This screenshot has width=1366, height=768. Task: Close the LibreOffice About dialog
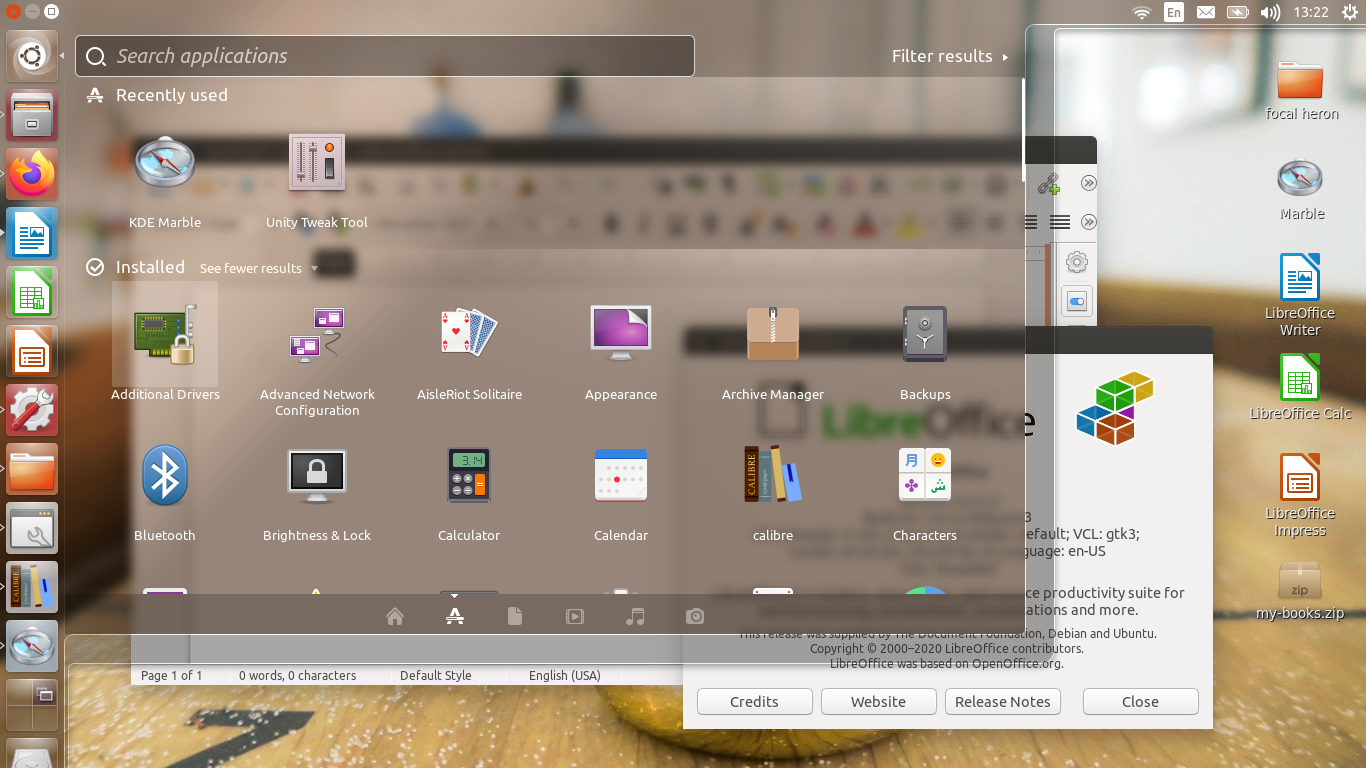1140,702
